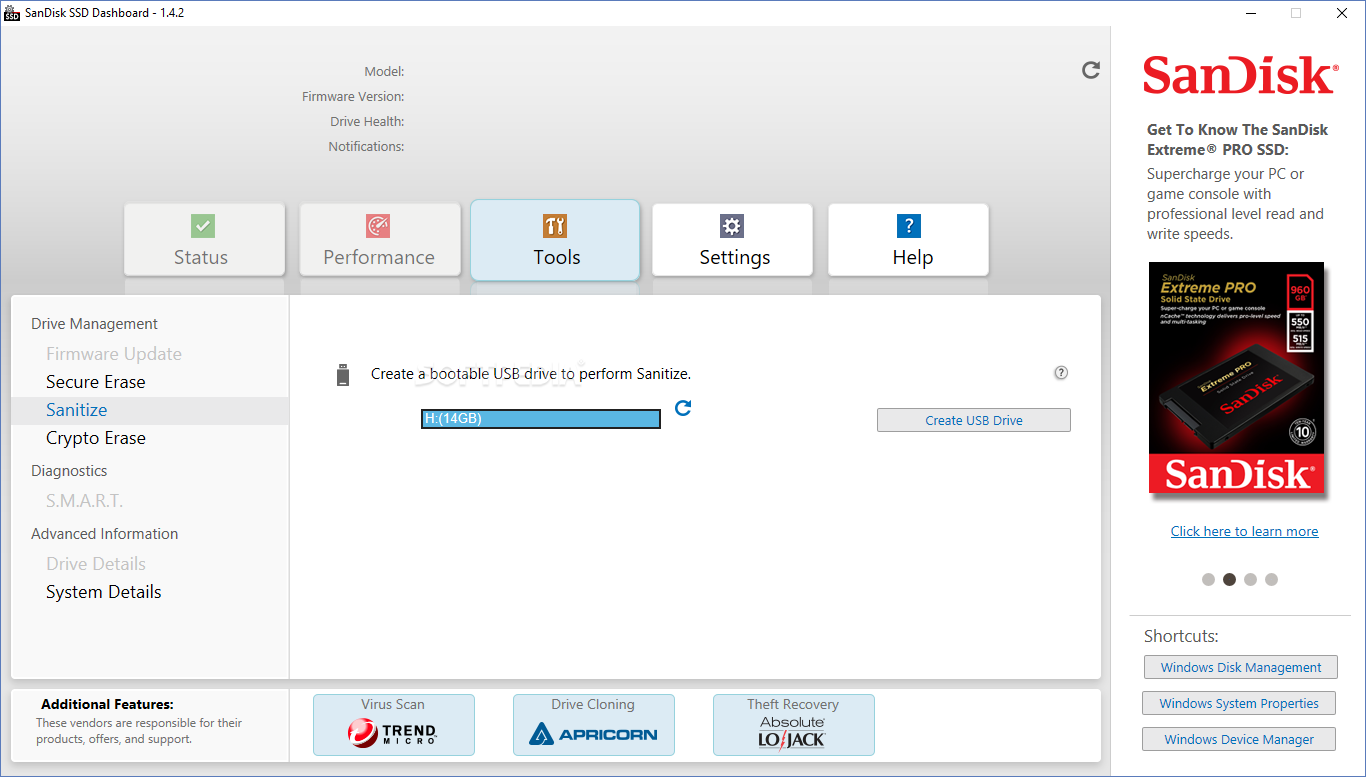This screenshot has height=777, width=1366.
Task: Click the SSD Dashboard title bar icon
Action: coord(12,13)
